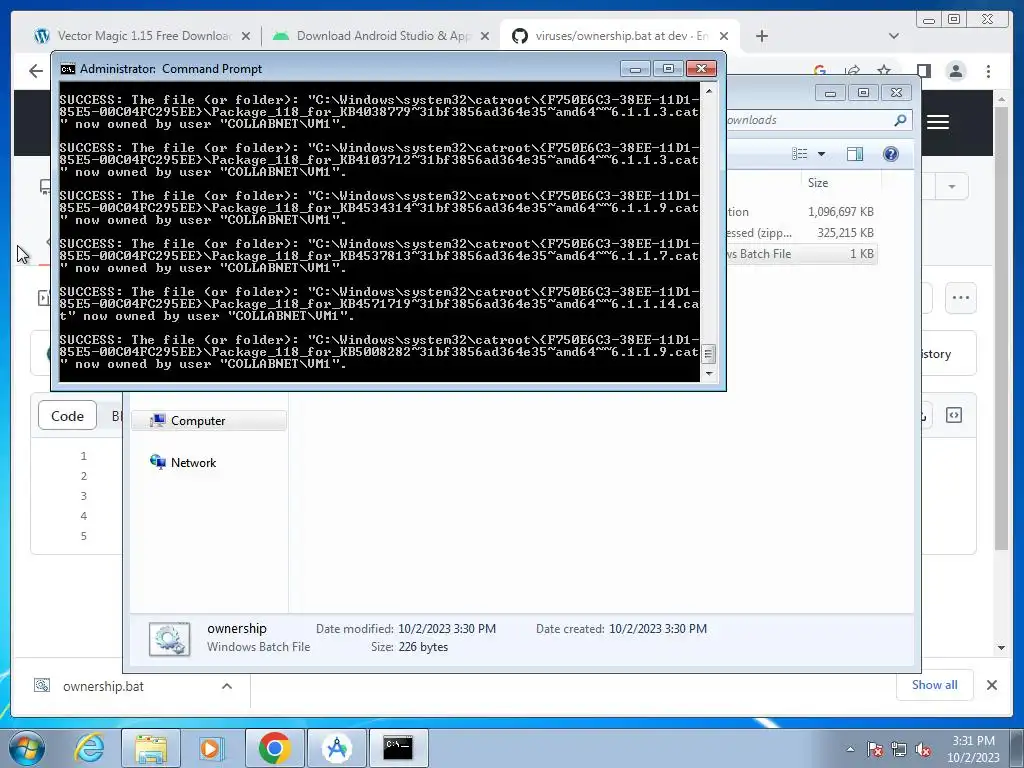Open Windows Explorer from taskbar

point(151,748)
